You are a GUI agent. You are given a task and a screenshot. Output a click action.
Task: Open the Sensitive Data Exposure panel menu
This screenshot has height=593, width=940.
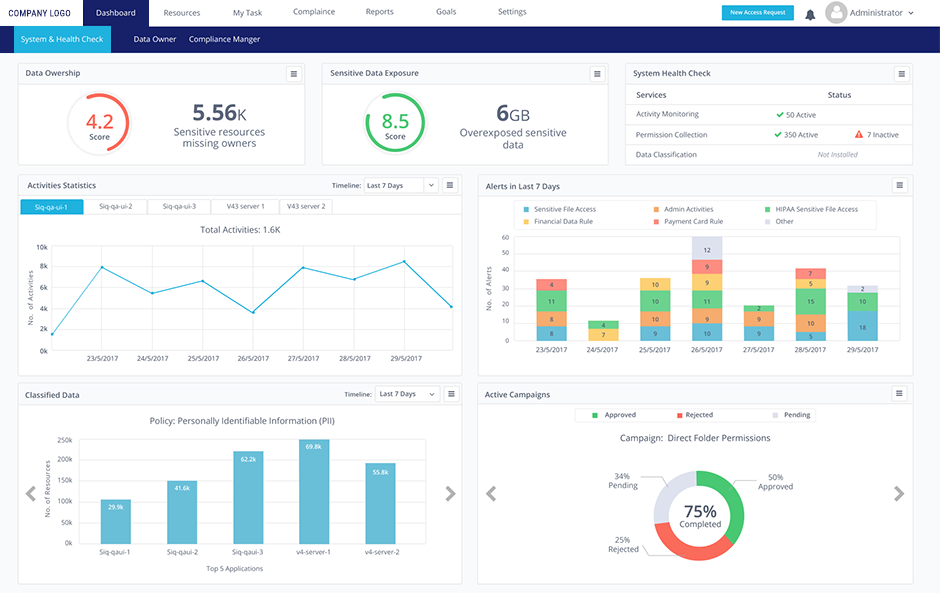point(597,73)
